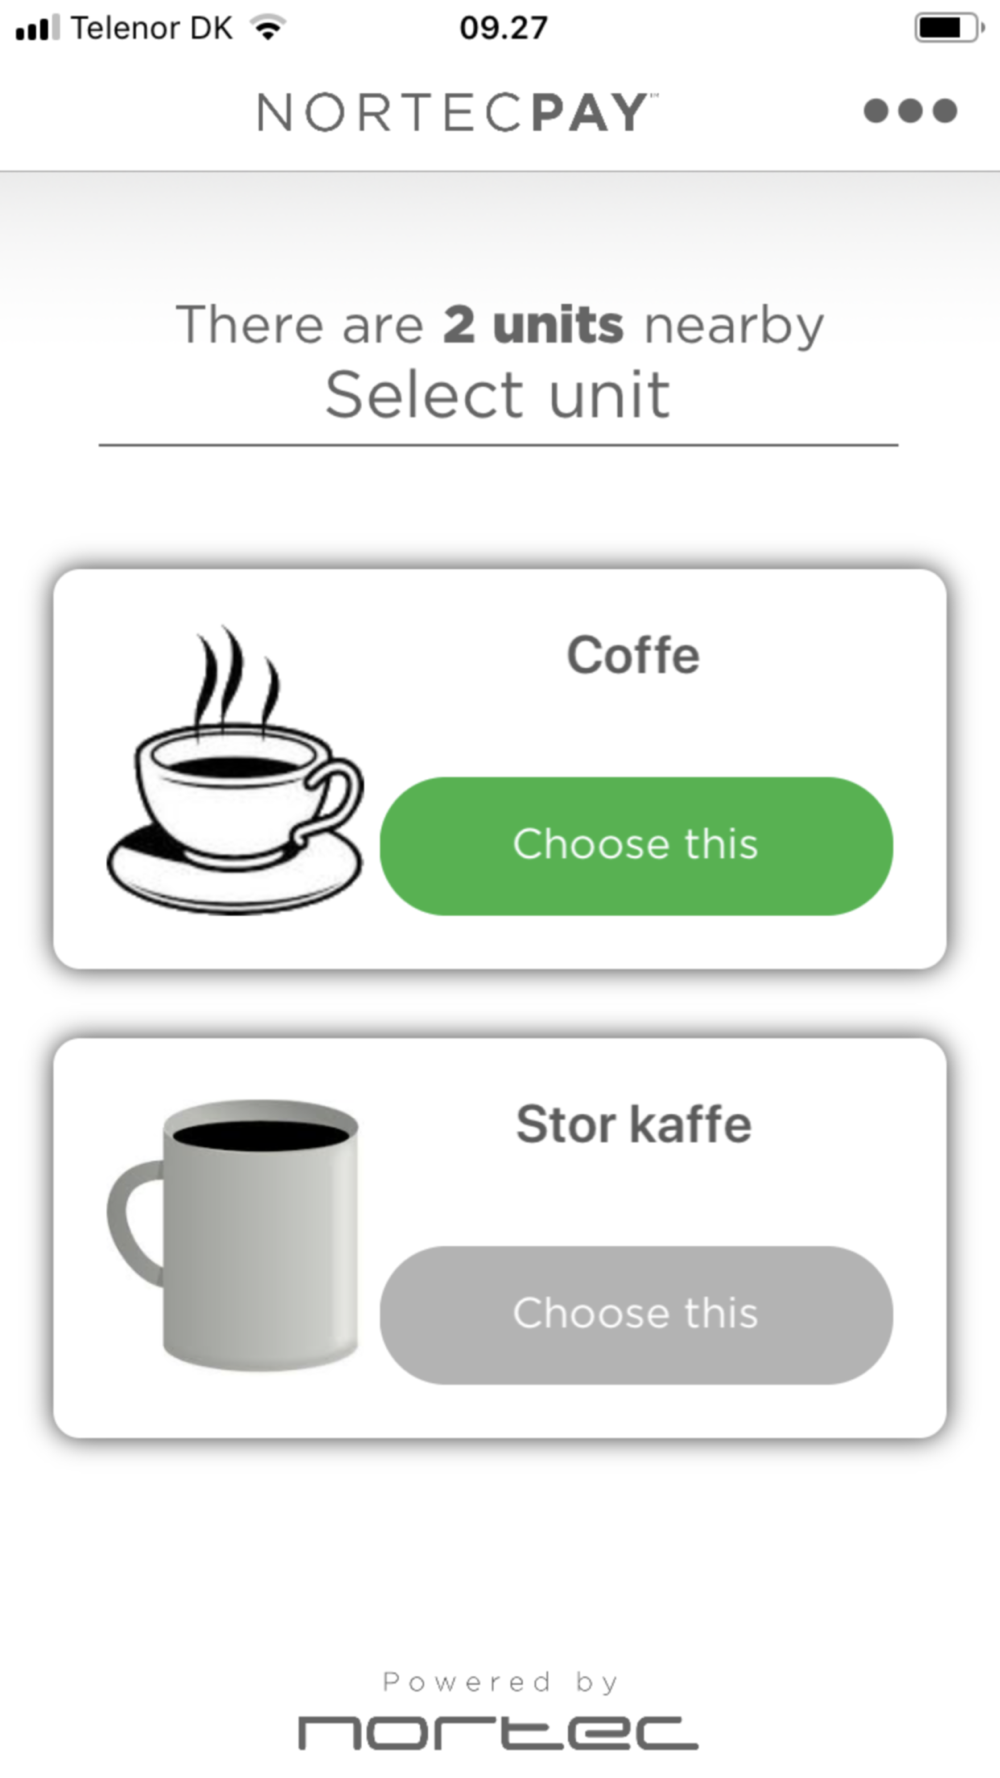
Task: Click grey Choose this for Stor kaffe
Action: pos(636,1314)
